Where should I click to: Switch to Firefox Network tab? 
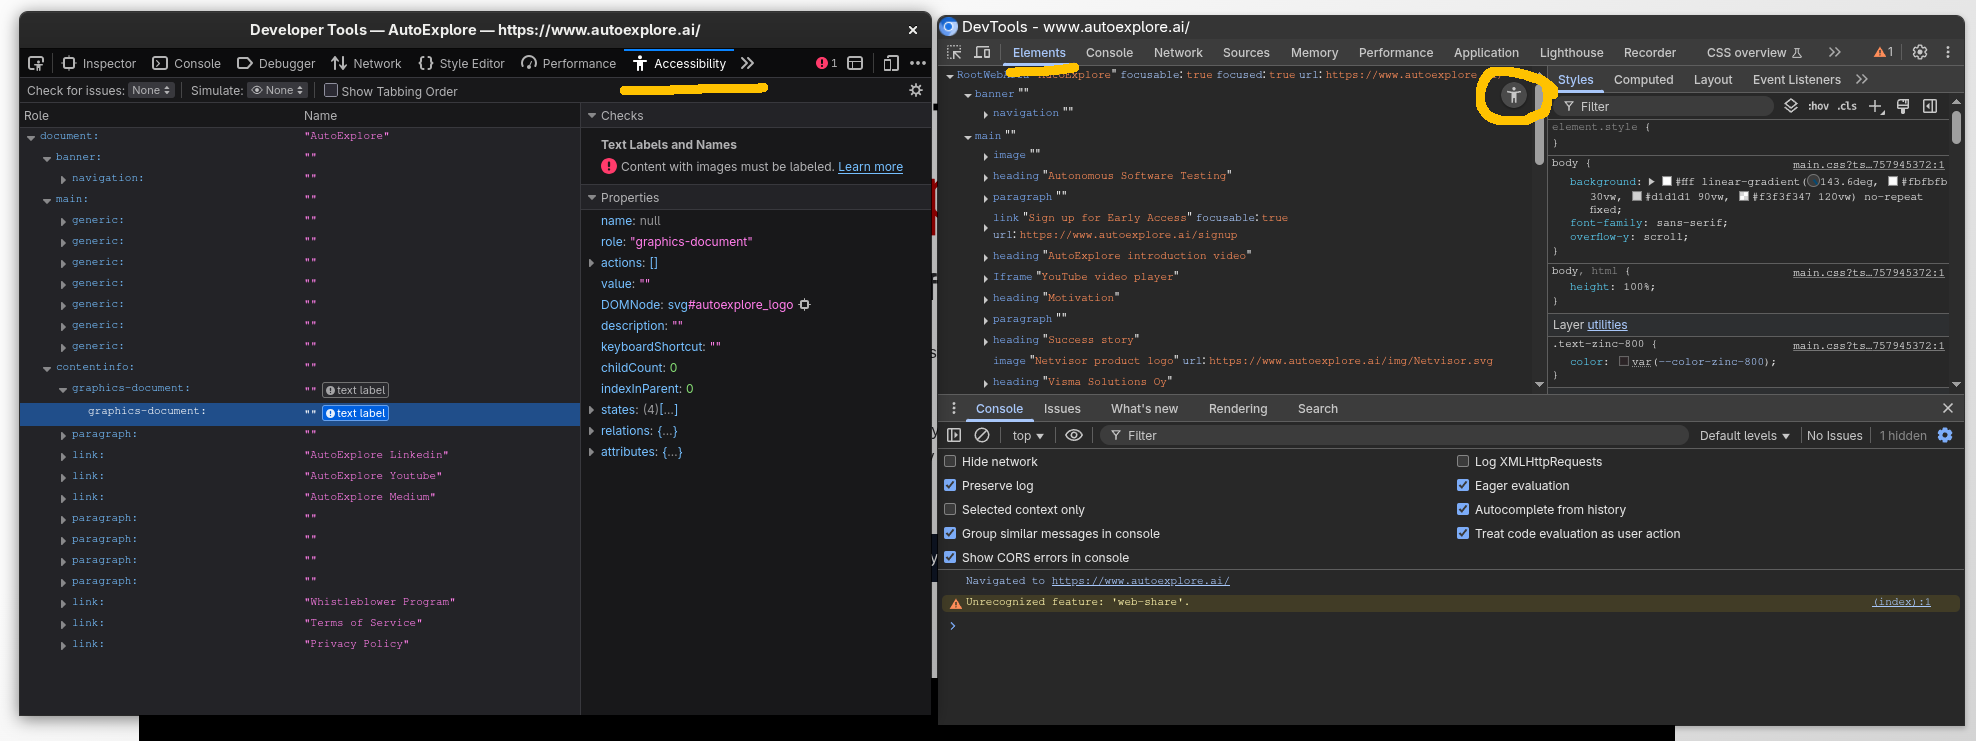tap(366, 63)
